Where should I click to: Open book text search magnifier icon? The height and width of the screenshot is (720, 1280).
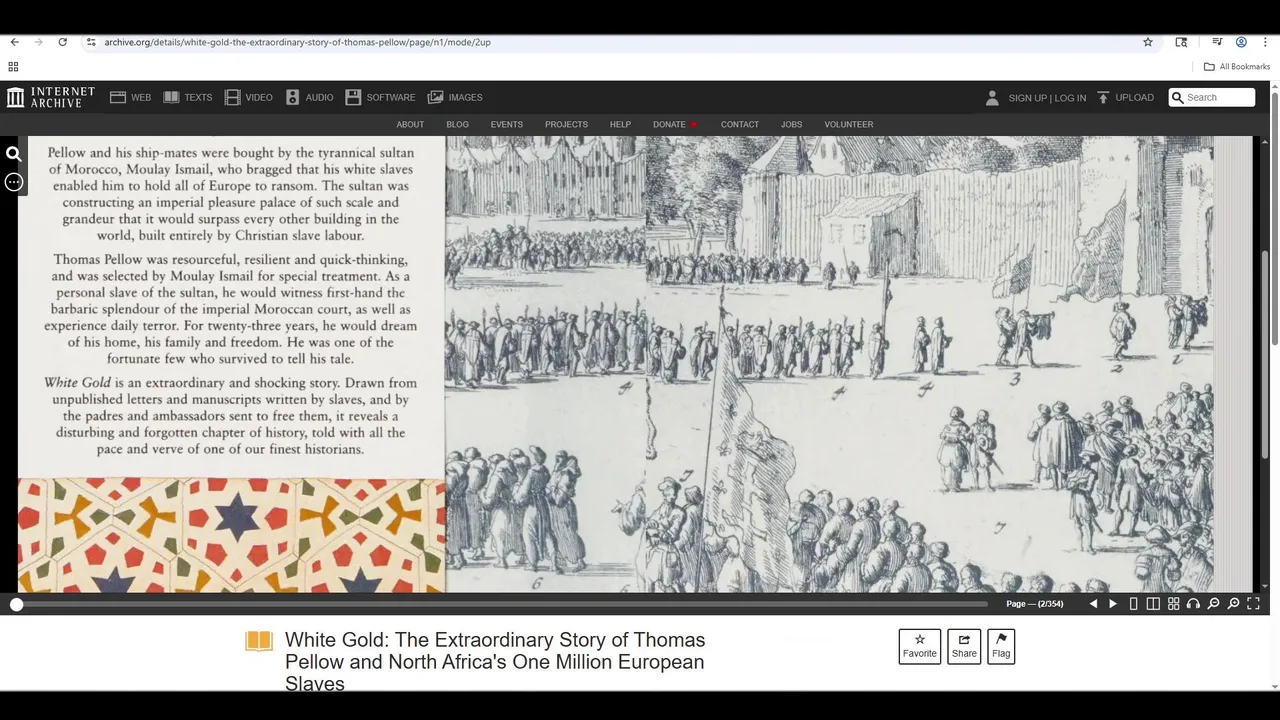click(x=14, y=154)
